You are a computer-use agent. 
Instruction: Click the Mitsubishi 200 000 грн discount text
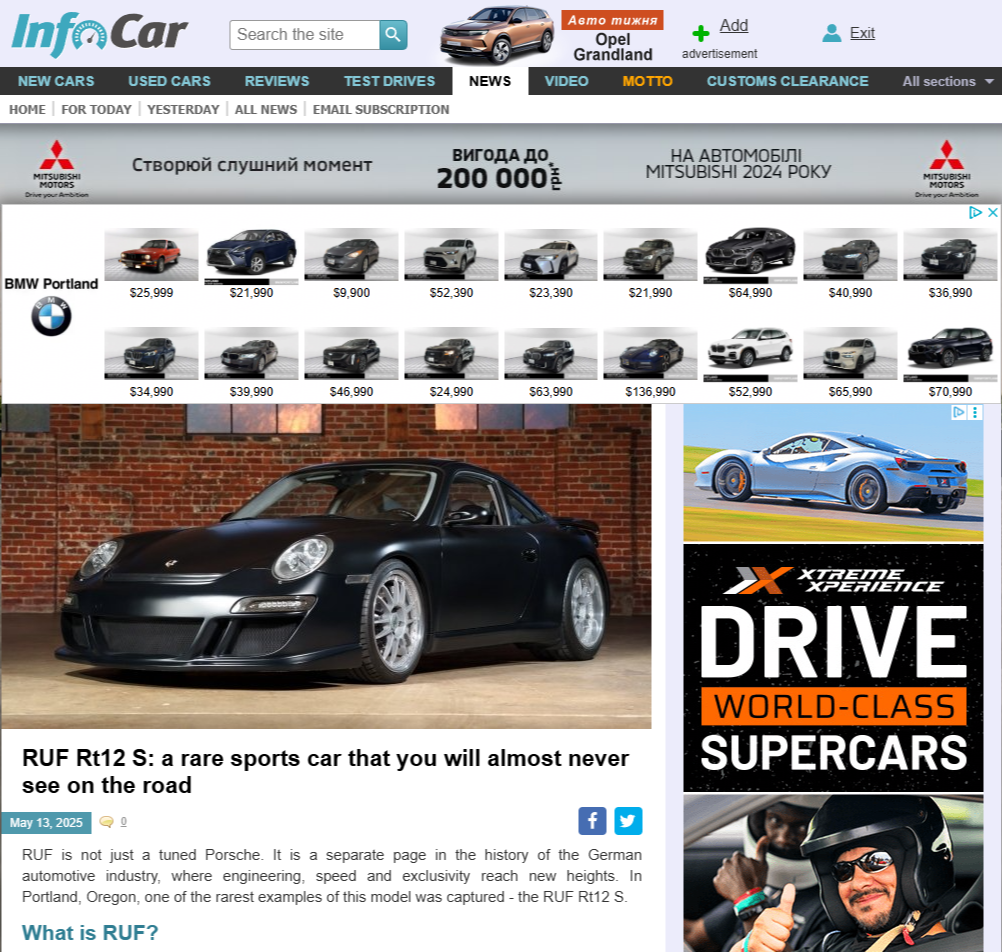tap(499, 170)
